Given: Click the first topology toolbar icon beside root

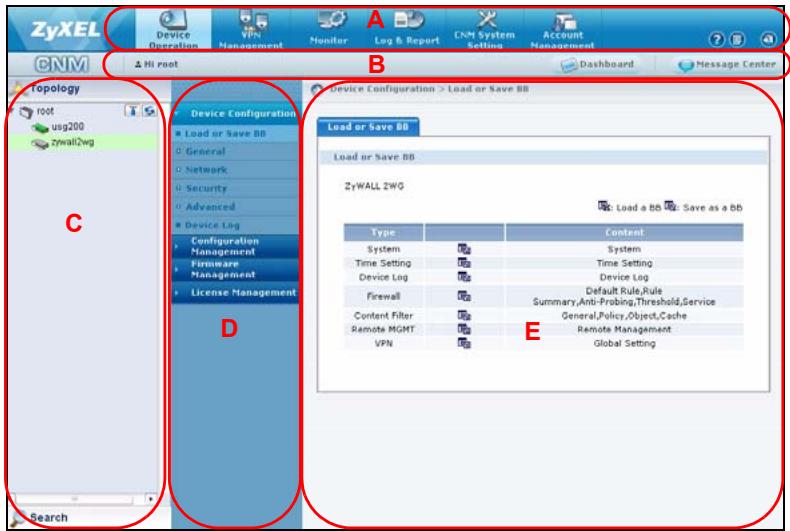Looking at the screenshot, I should tap(132, 110).
